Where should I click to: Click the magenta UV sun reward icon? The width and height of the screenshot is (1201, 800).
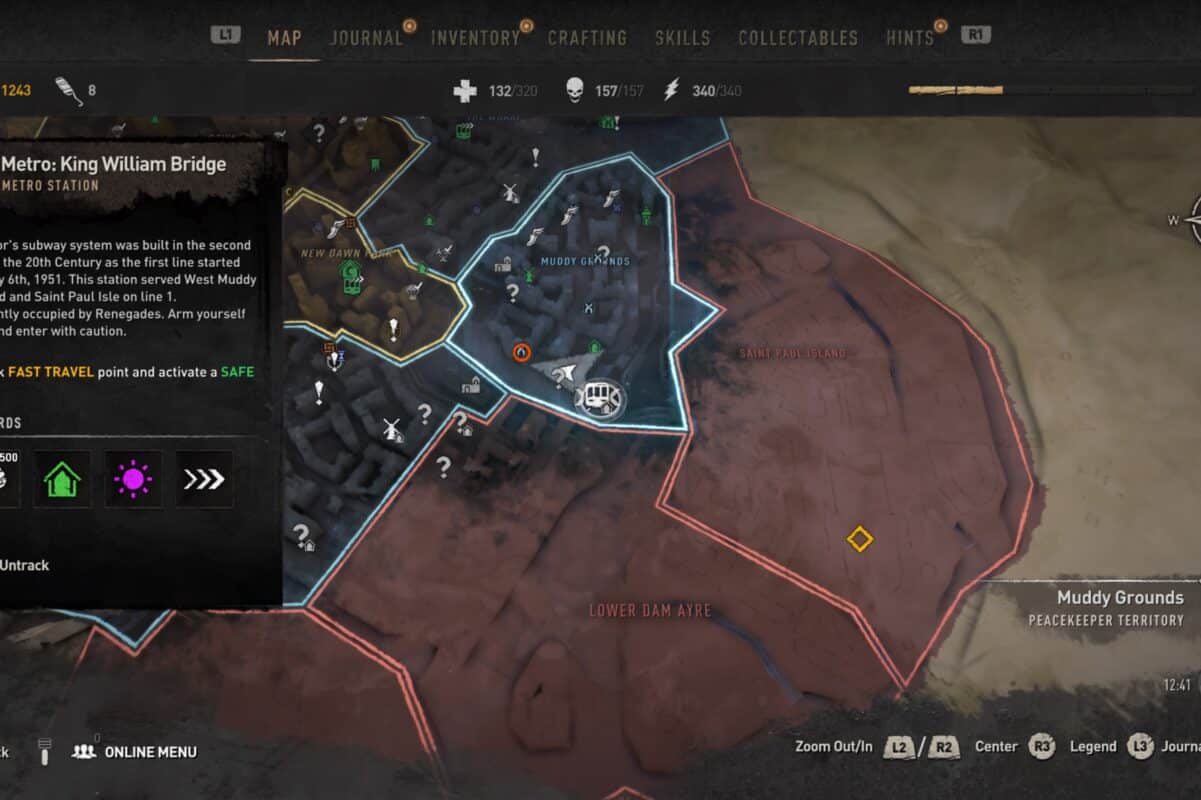pos(133,479)
